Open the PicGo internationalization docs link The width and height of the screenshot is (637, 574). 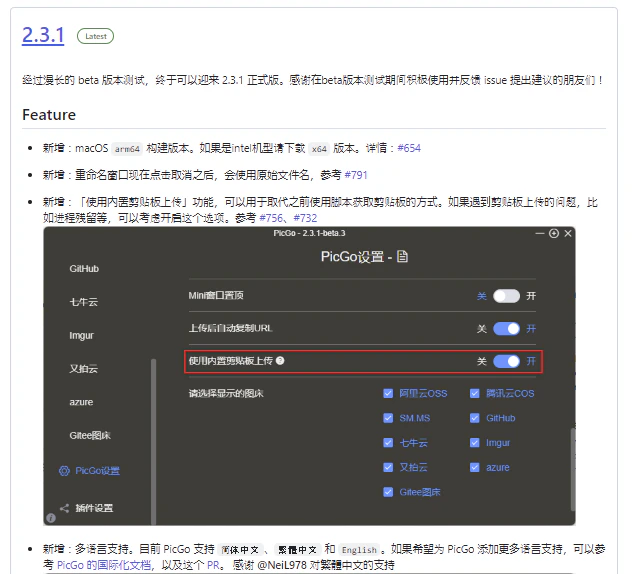pos(104,565)
